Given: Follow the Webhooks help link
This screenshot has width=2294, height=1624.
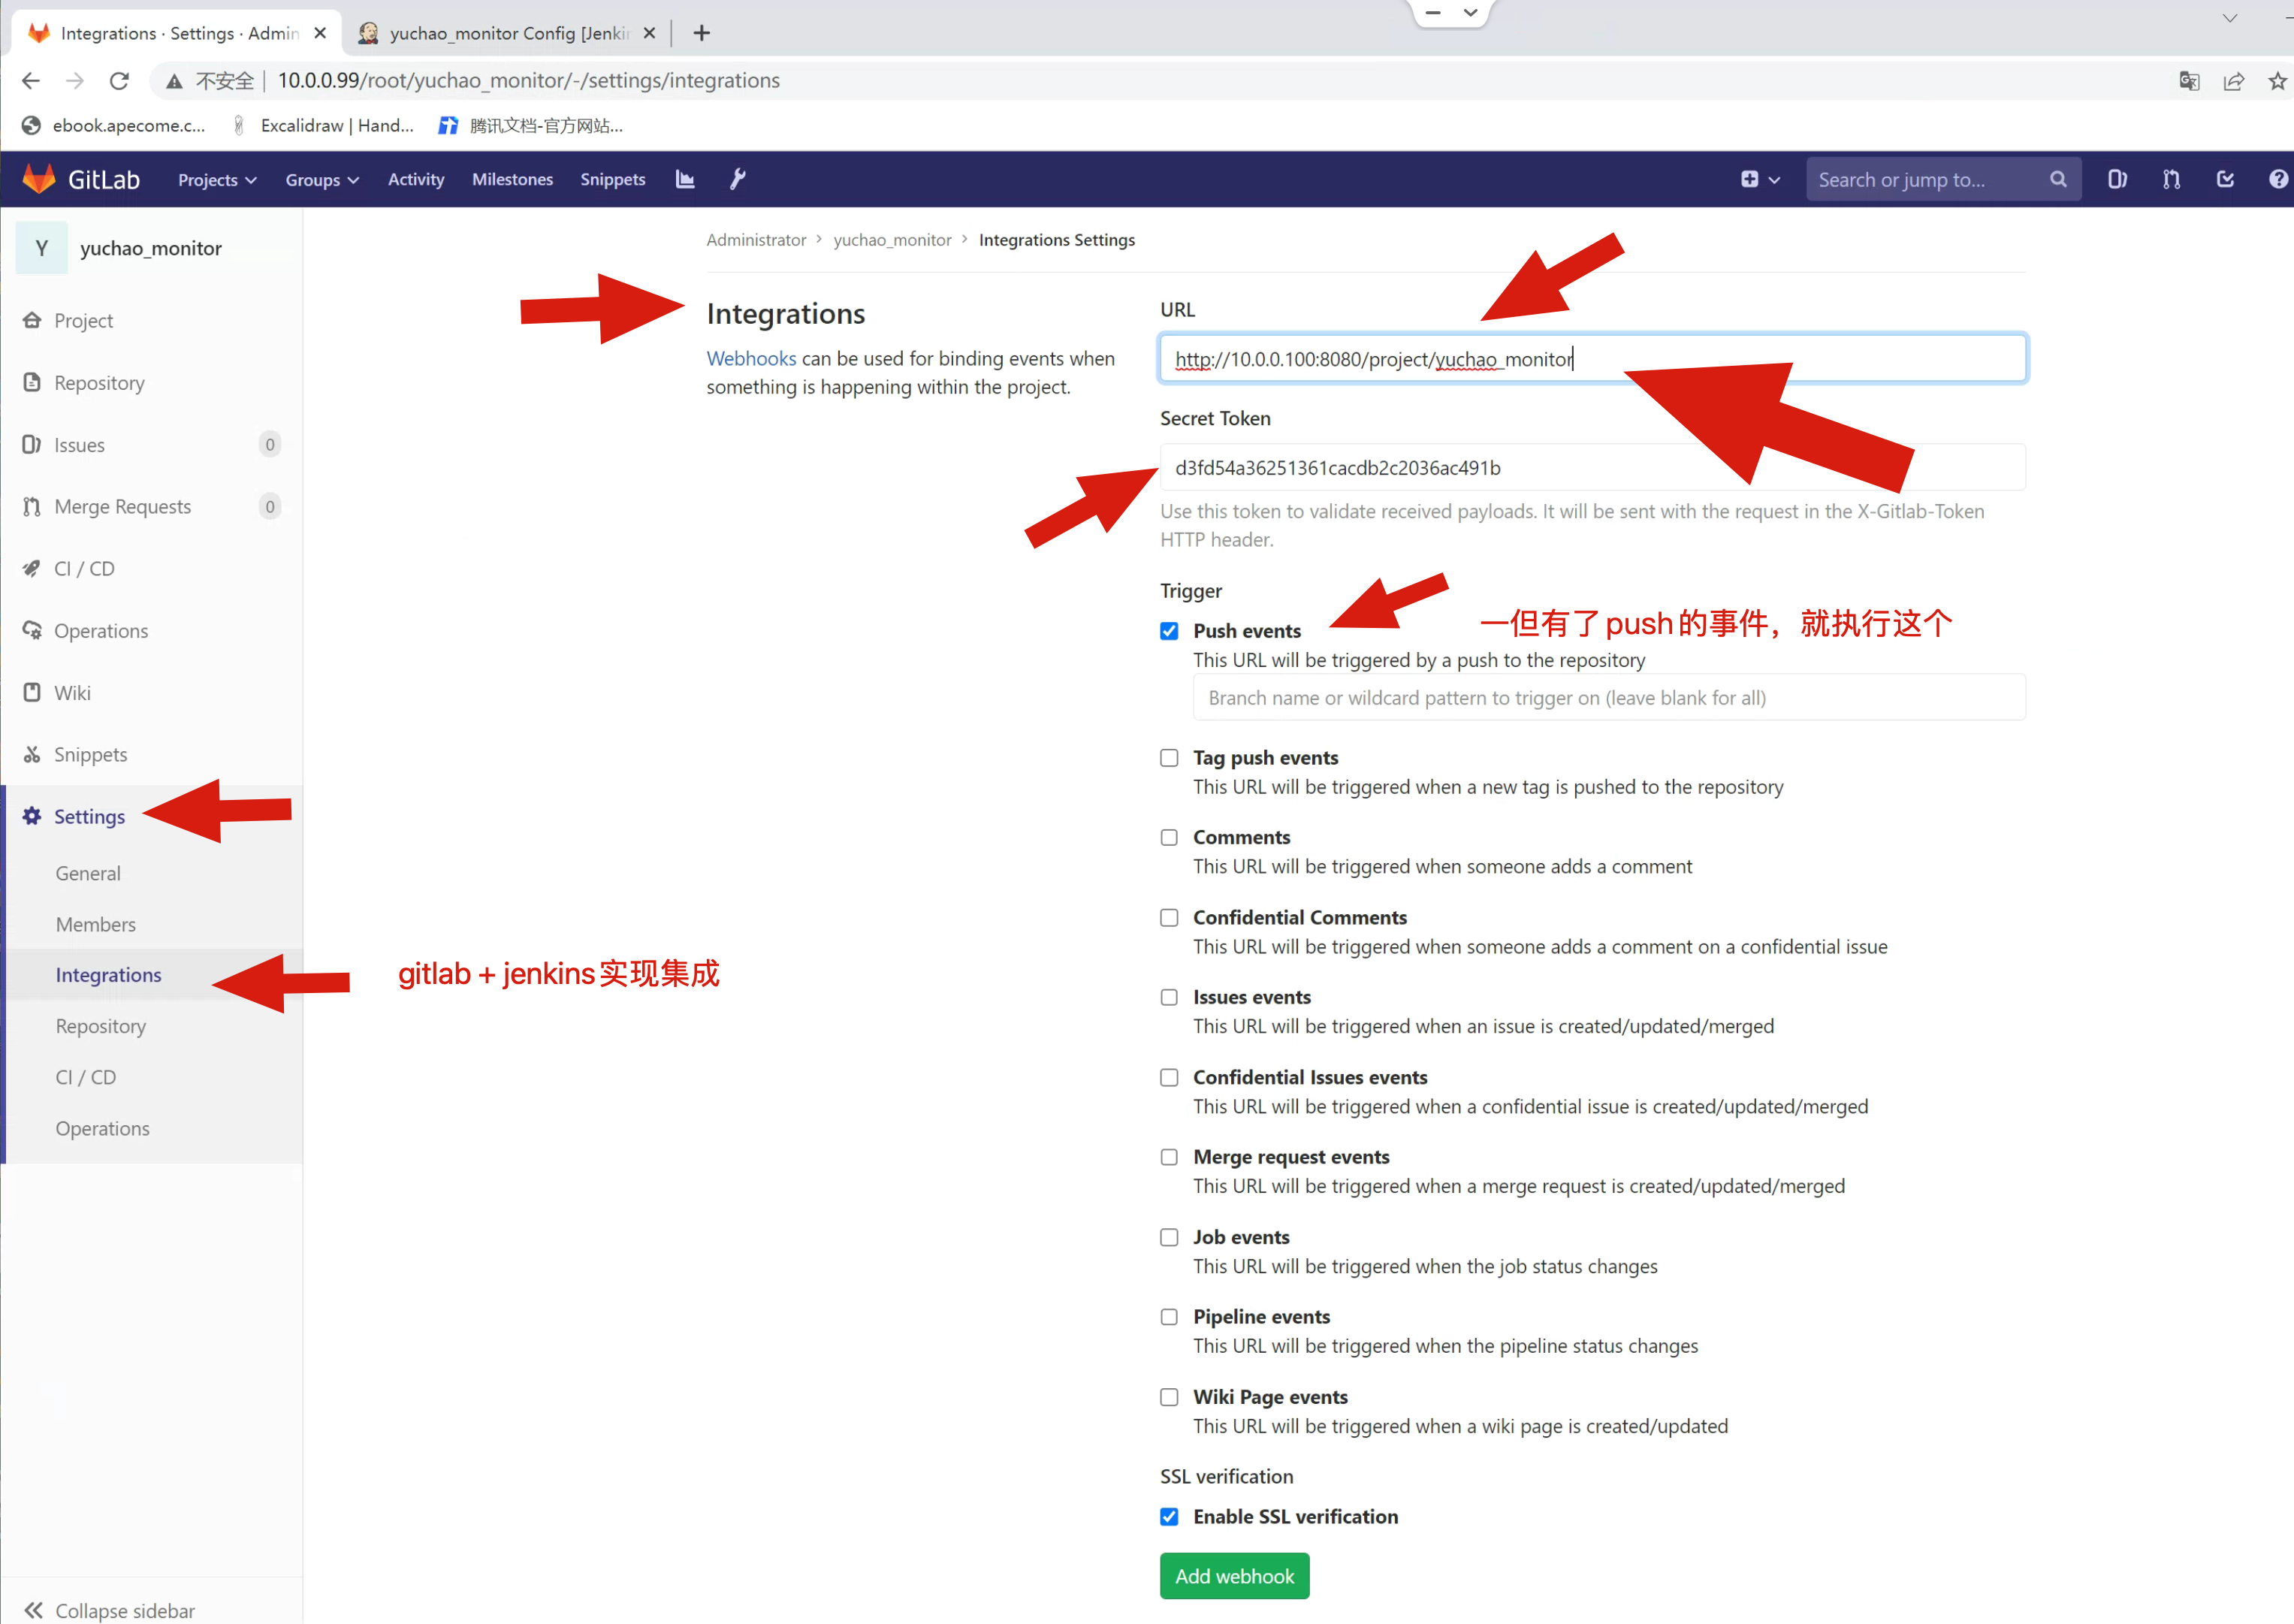Looking at the screenshot, I should pyautogui.click(x=751, y=358).
